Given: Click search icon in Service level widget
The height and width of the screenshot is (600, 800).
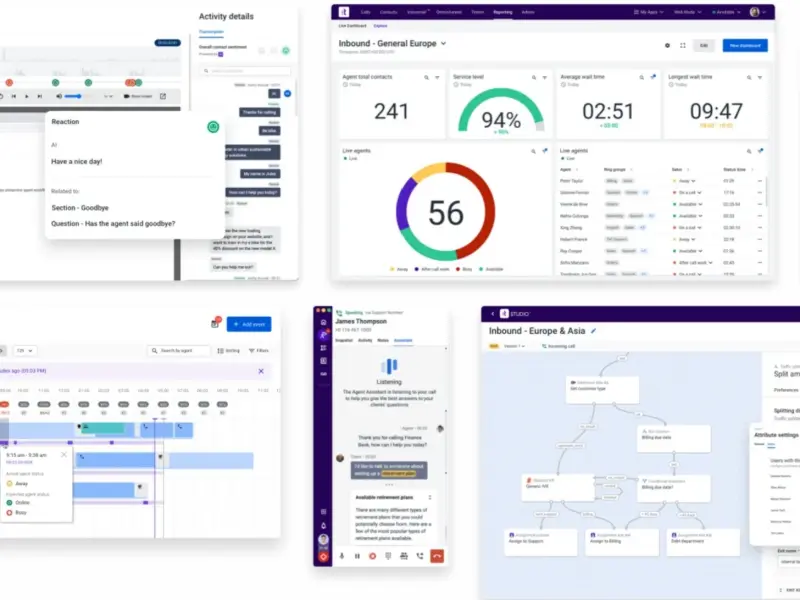Looking at the screenshot, I should click(x=534, y=78).
